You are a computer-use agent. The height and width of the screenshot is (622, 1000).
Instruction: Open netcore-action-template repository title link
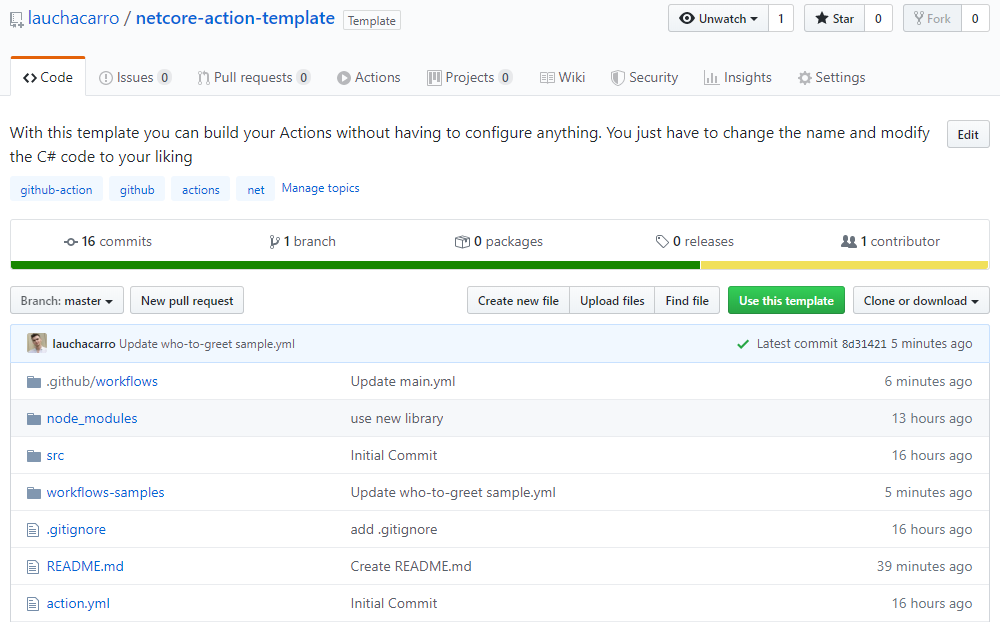[235, 18]
